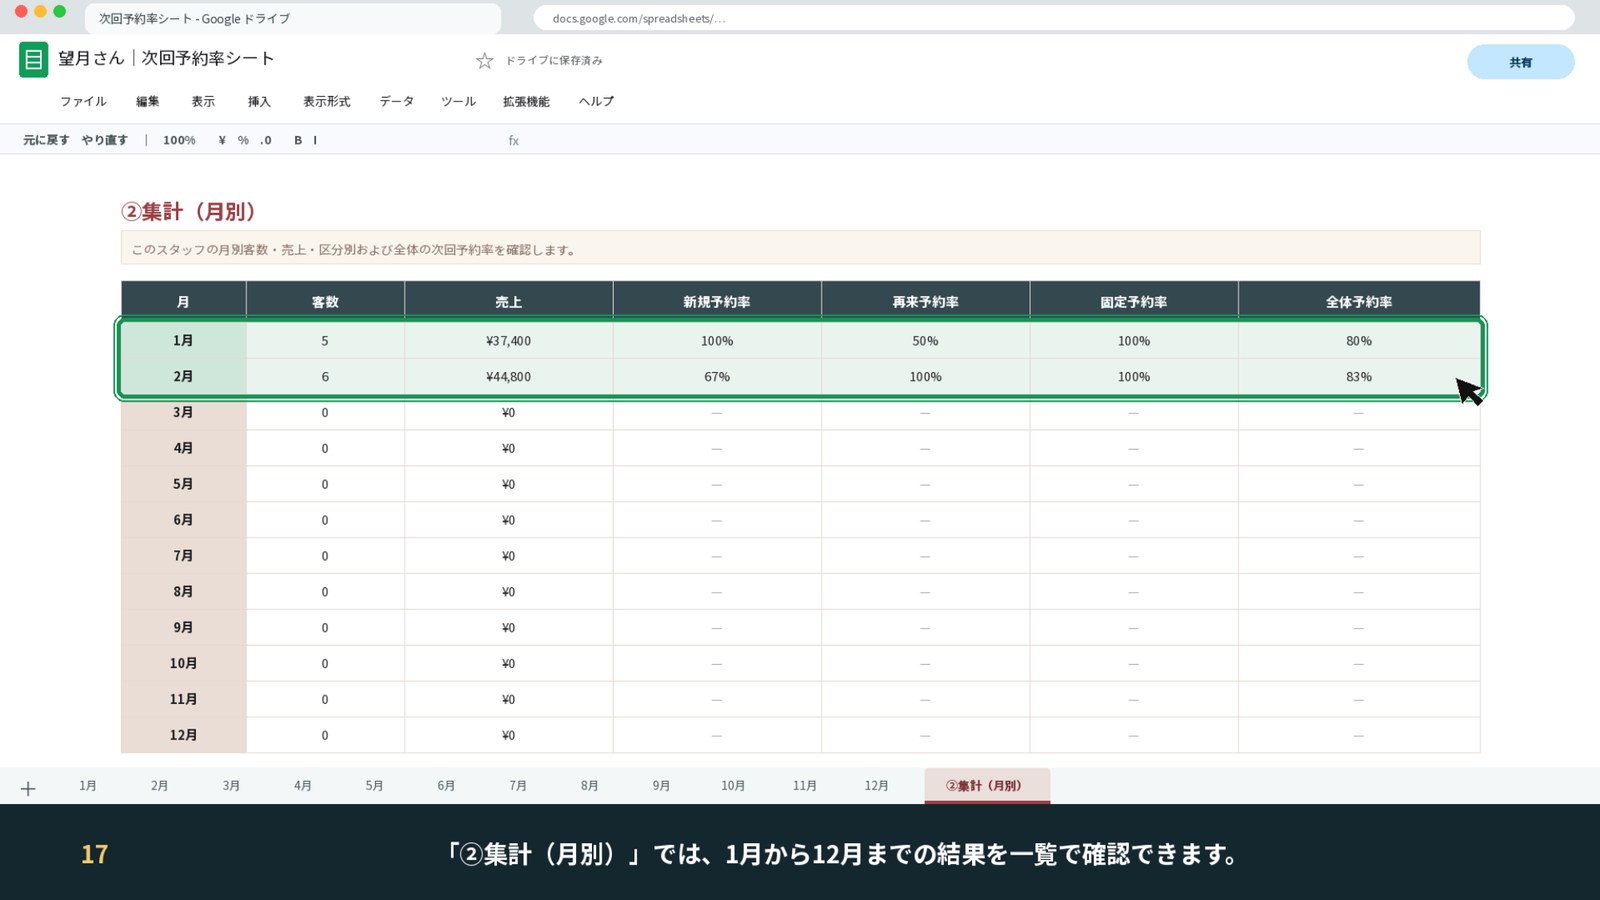Open the 拡張機能 menu
Screen dimensions: 1600x900
[526, 101]
